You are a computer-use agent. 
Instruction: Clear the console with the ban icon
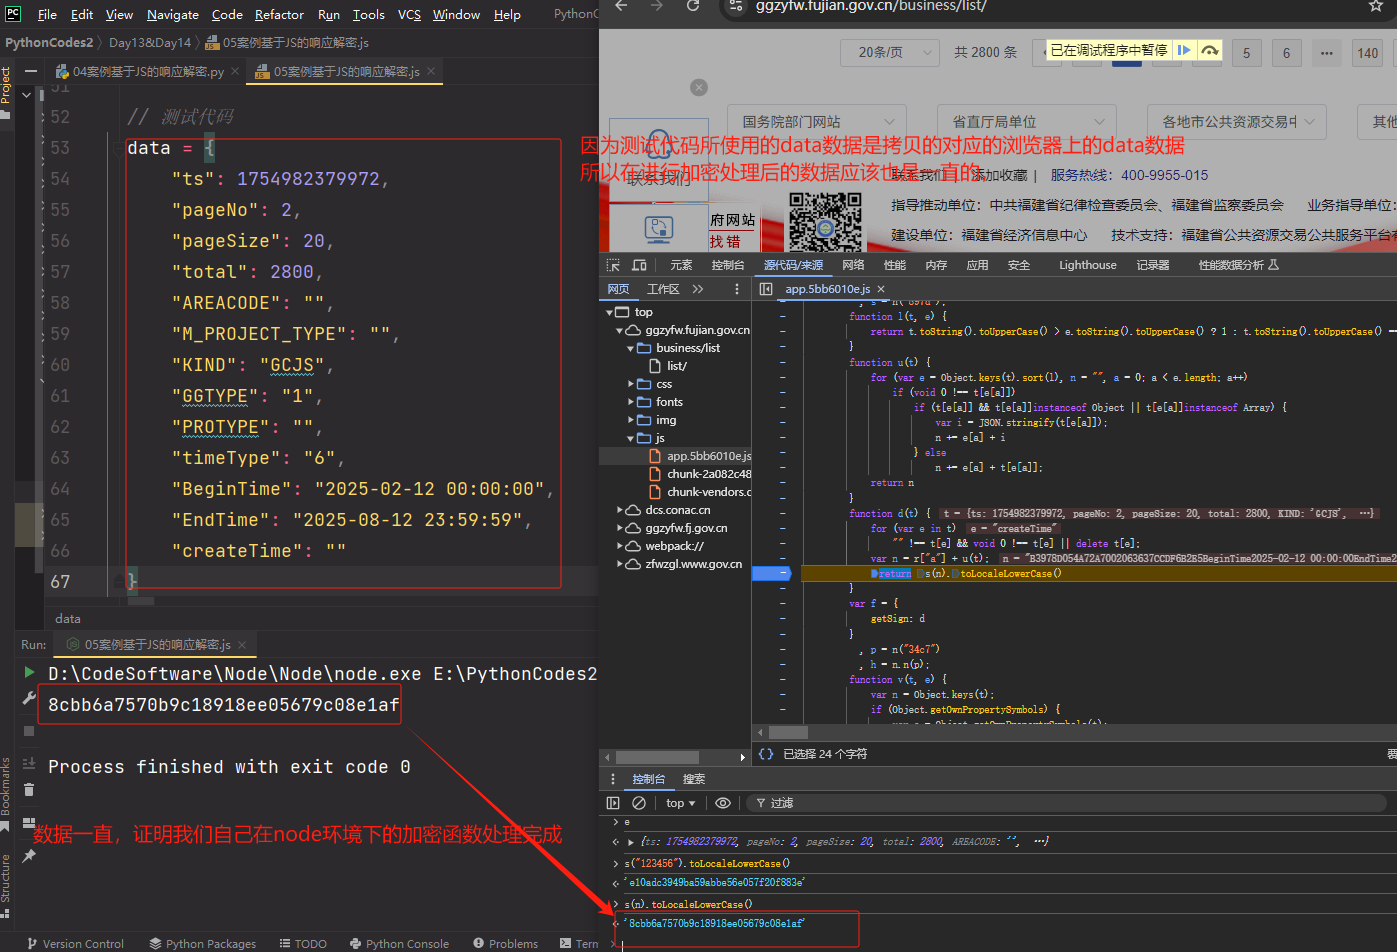639,803
